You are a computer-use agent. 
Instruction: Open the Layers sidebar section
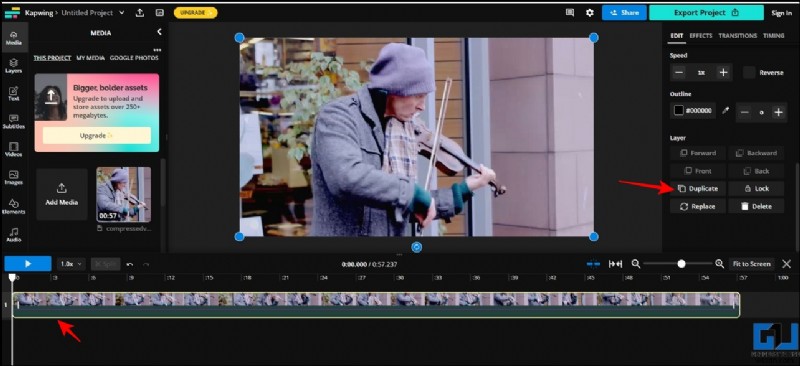point(14,66)
